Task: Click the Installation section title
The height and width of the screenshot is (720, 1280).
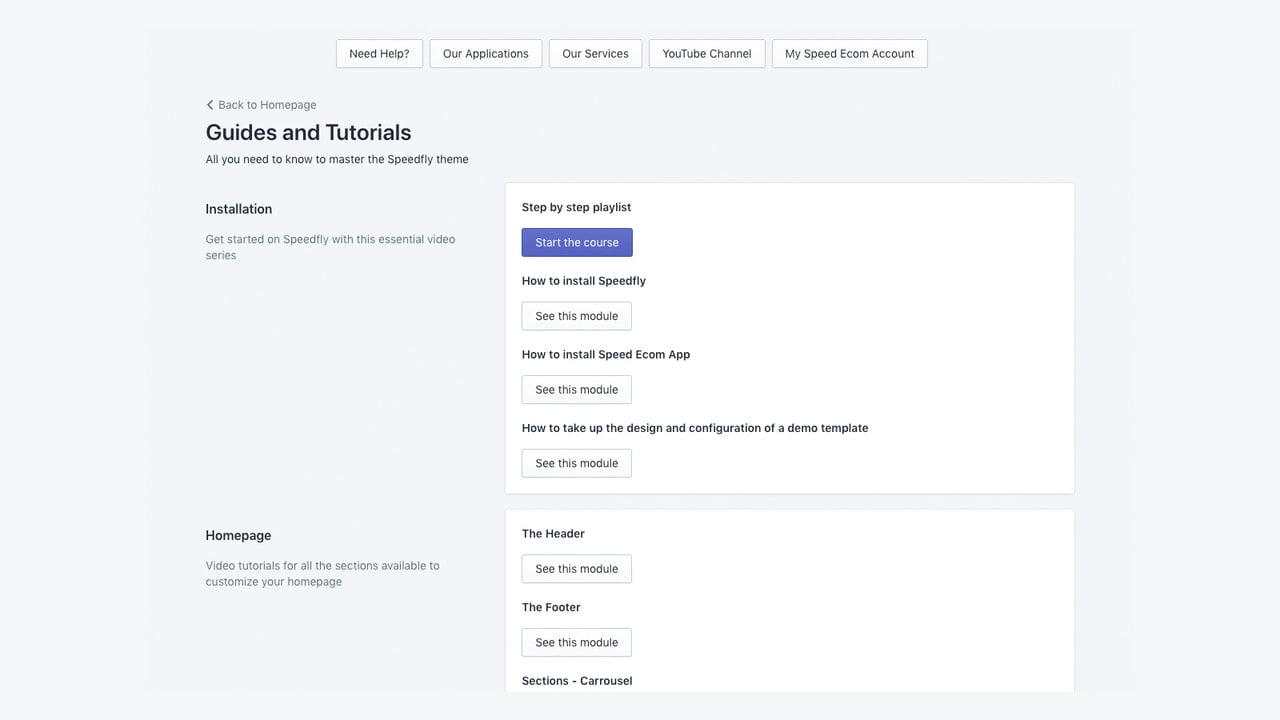Action: 239,209
